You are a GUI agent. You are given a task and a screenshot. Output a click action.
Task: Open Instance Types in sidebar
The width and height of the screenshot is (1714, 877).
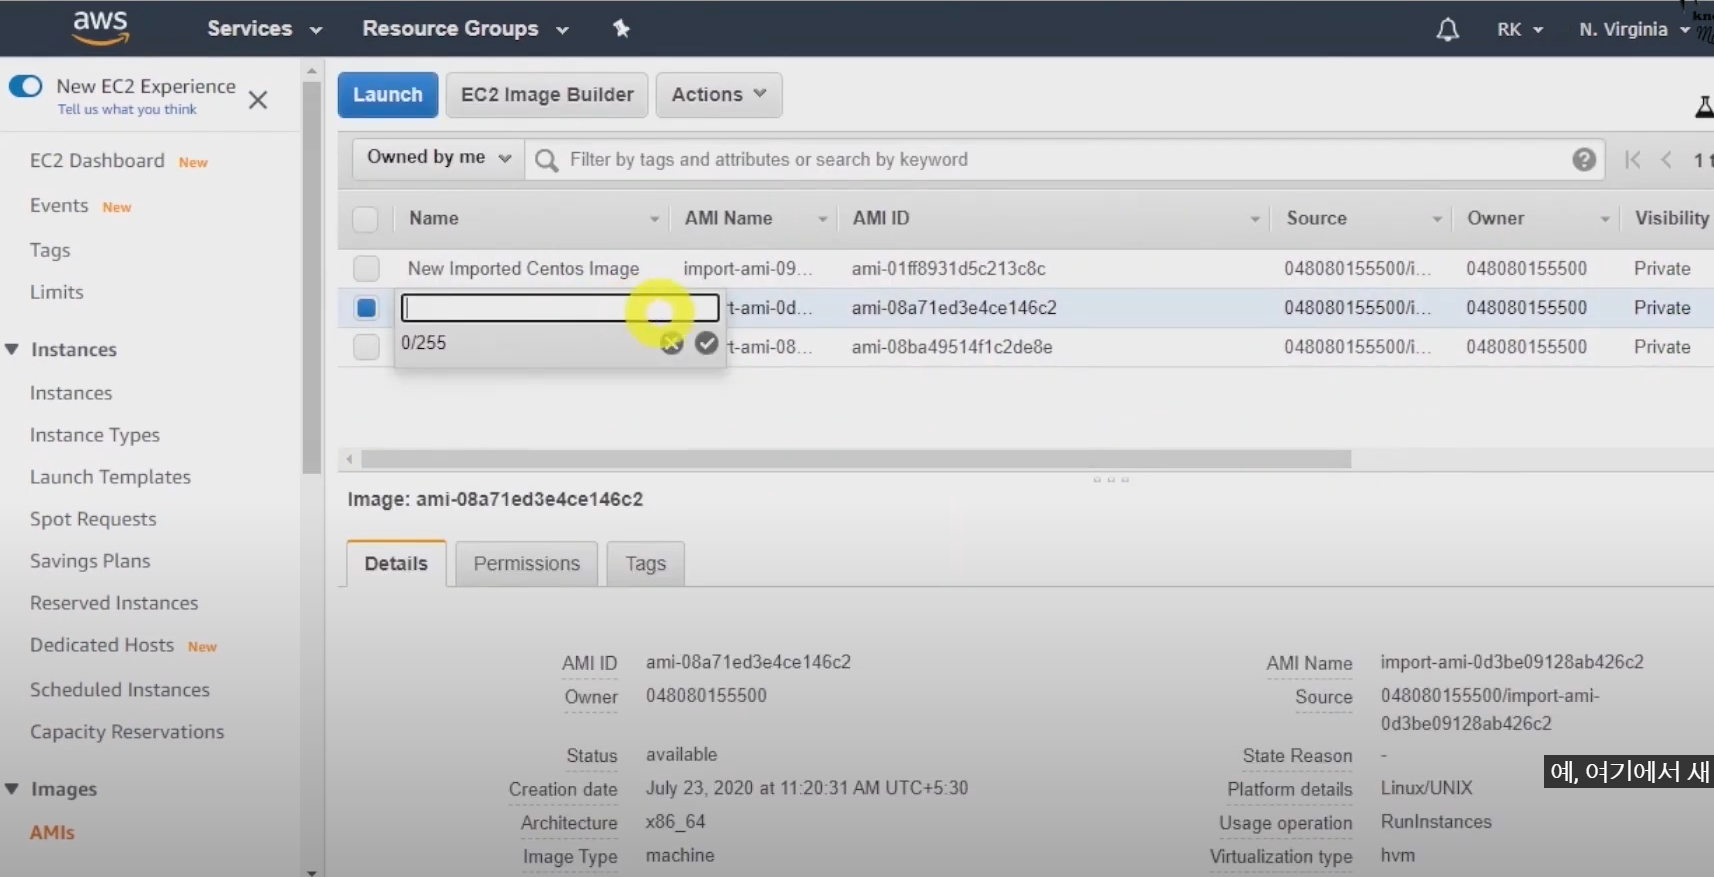click(x=95, y=435)
